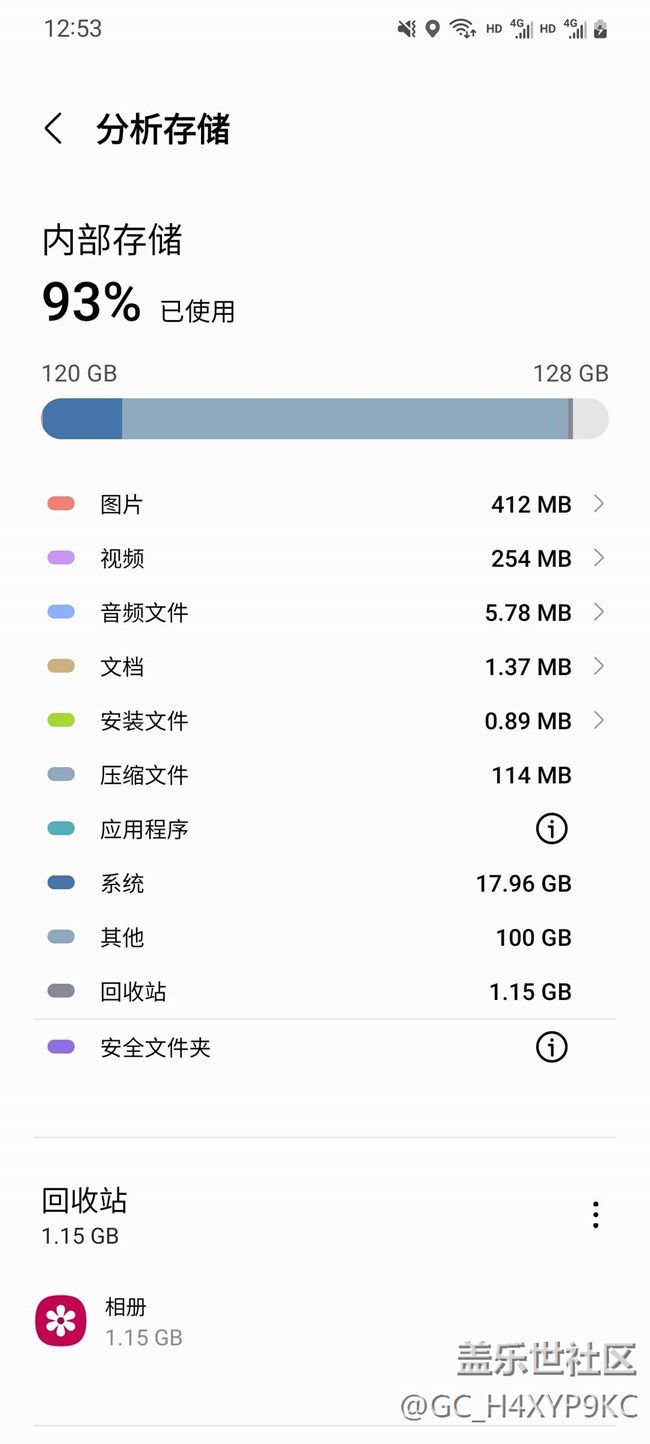Open the 系统 17.96 GB category
This screenshot has width=650, height=1444.
(x=324, y=884)
